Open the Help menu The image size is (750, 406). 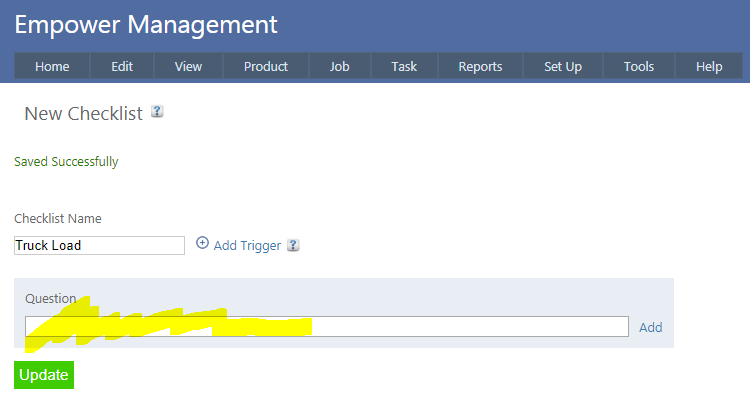click(709, 66)
